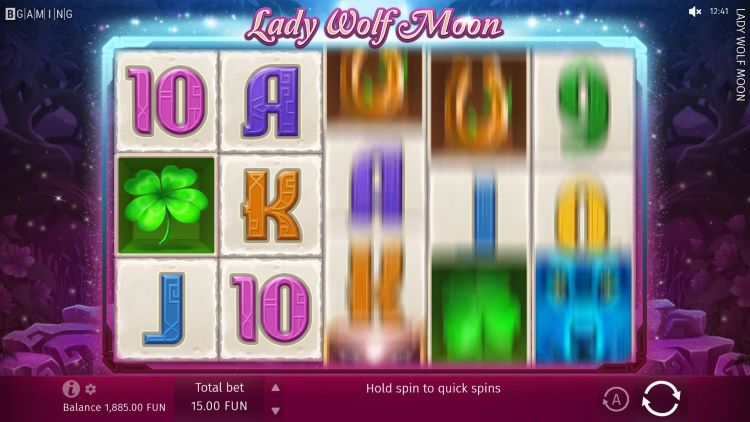Decrease total bet with down arrow
Screen dimensions: 750x422
click(276, 411)
